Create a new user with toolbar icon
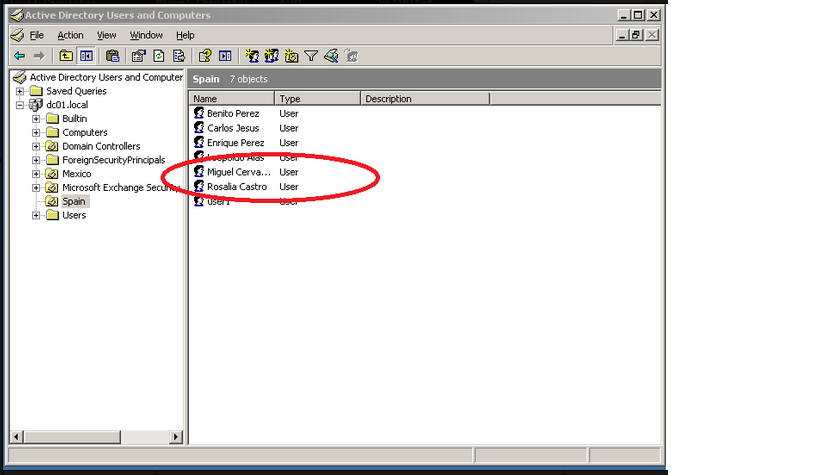The image size is (819, 475). tap(252, 55)
